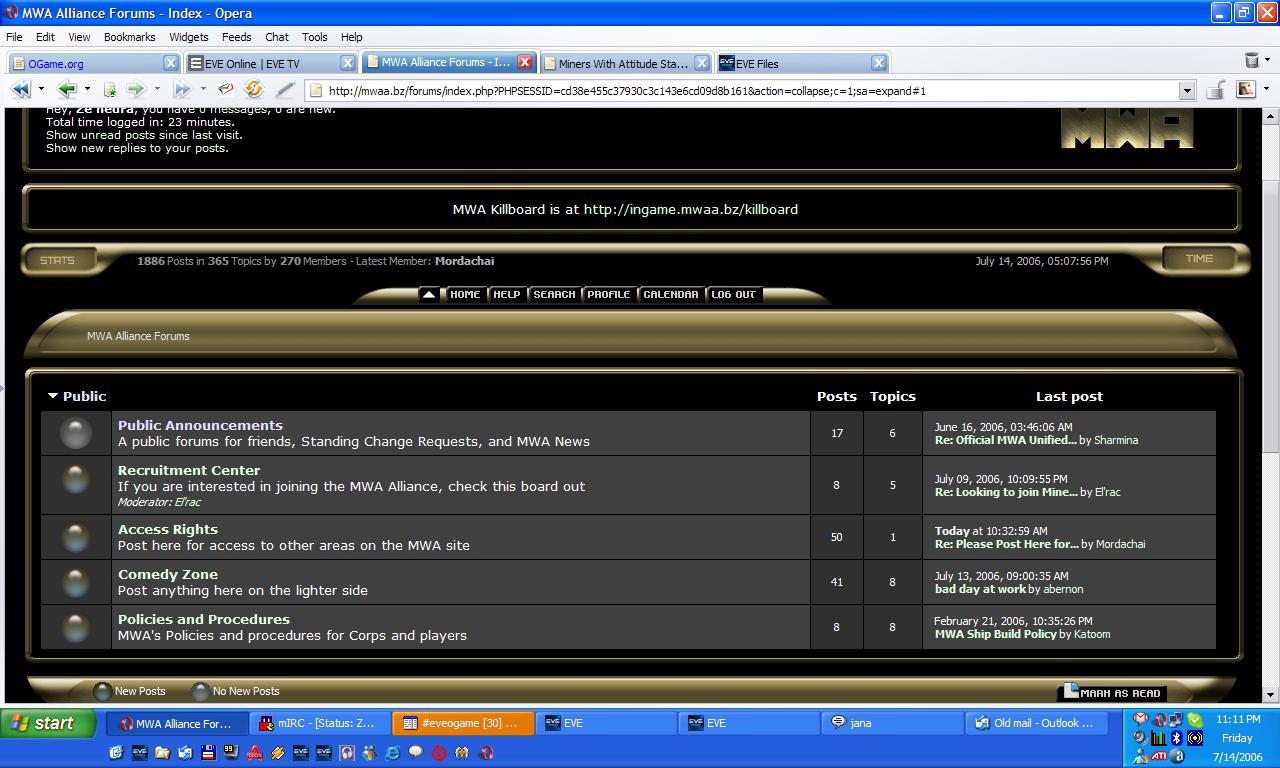Click the Internet Explorer quick launch icon
The image size is (1280, 768).
392,753
